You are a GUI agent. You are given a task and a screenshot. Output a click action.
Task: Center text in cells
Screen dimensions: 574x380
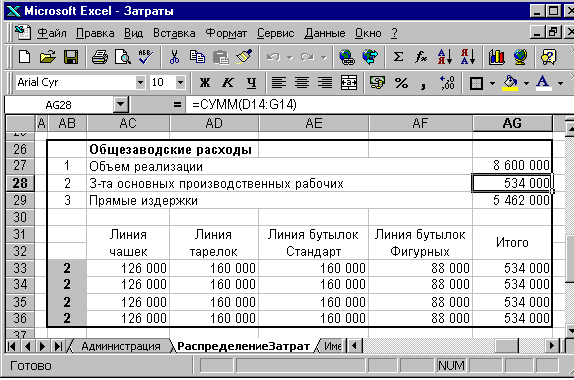302,83
